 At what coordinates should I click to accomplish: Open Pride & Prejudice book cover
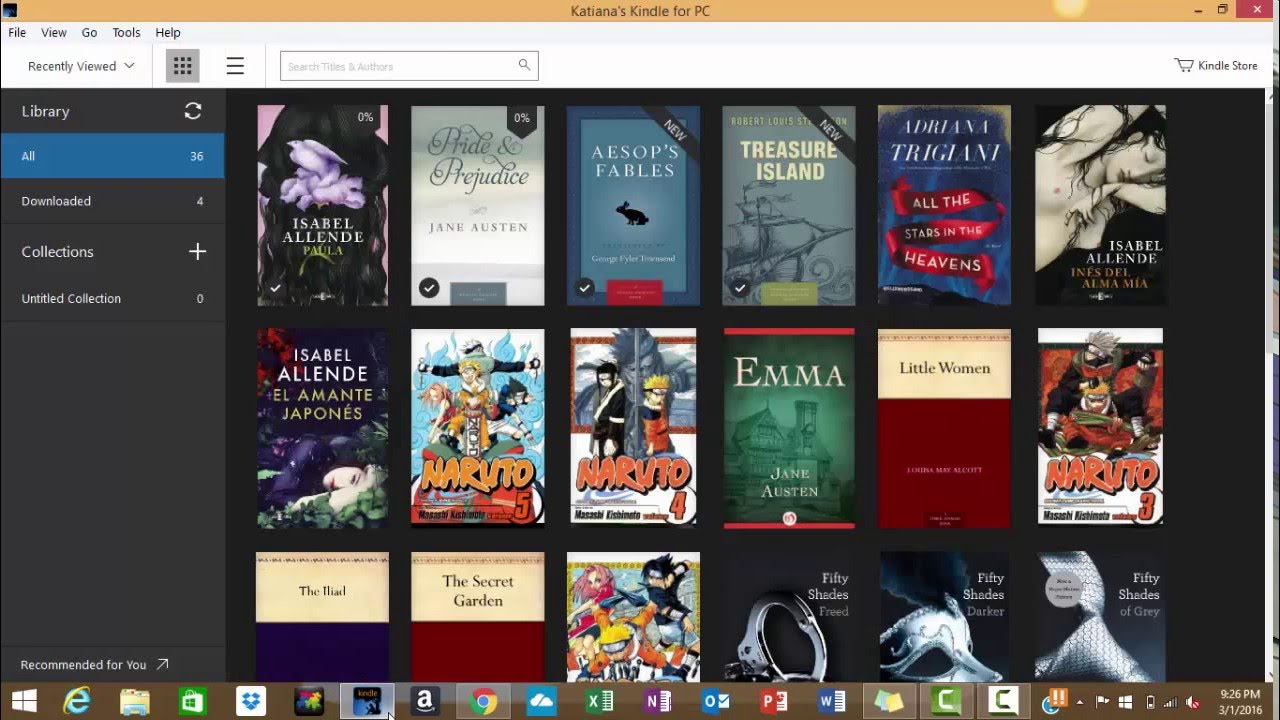click(x=478, y=205)
